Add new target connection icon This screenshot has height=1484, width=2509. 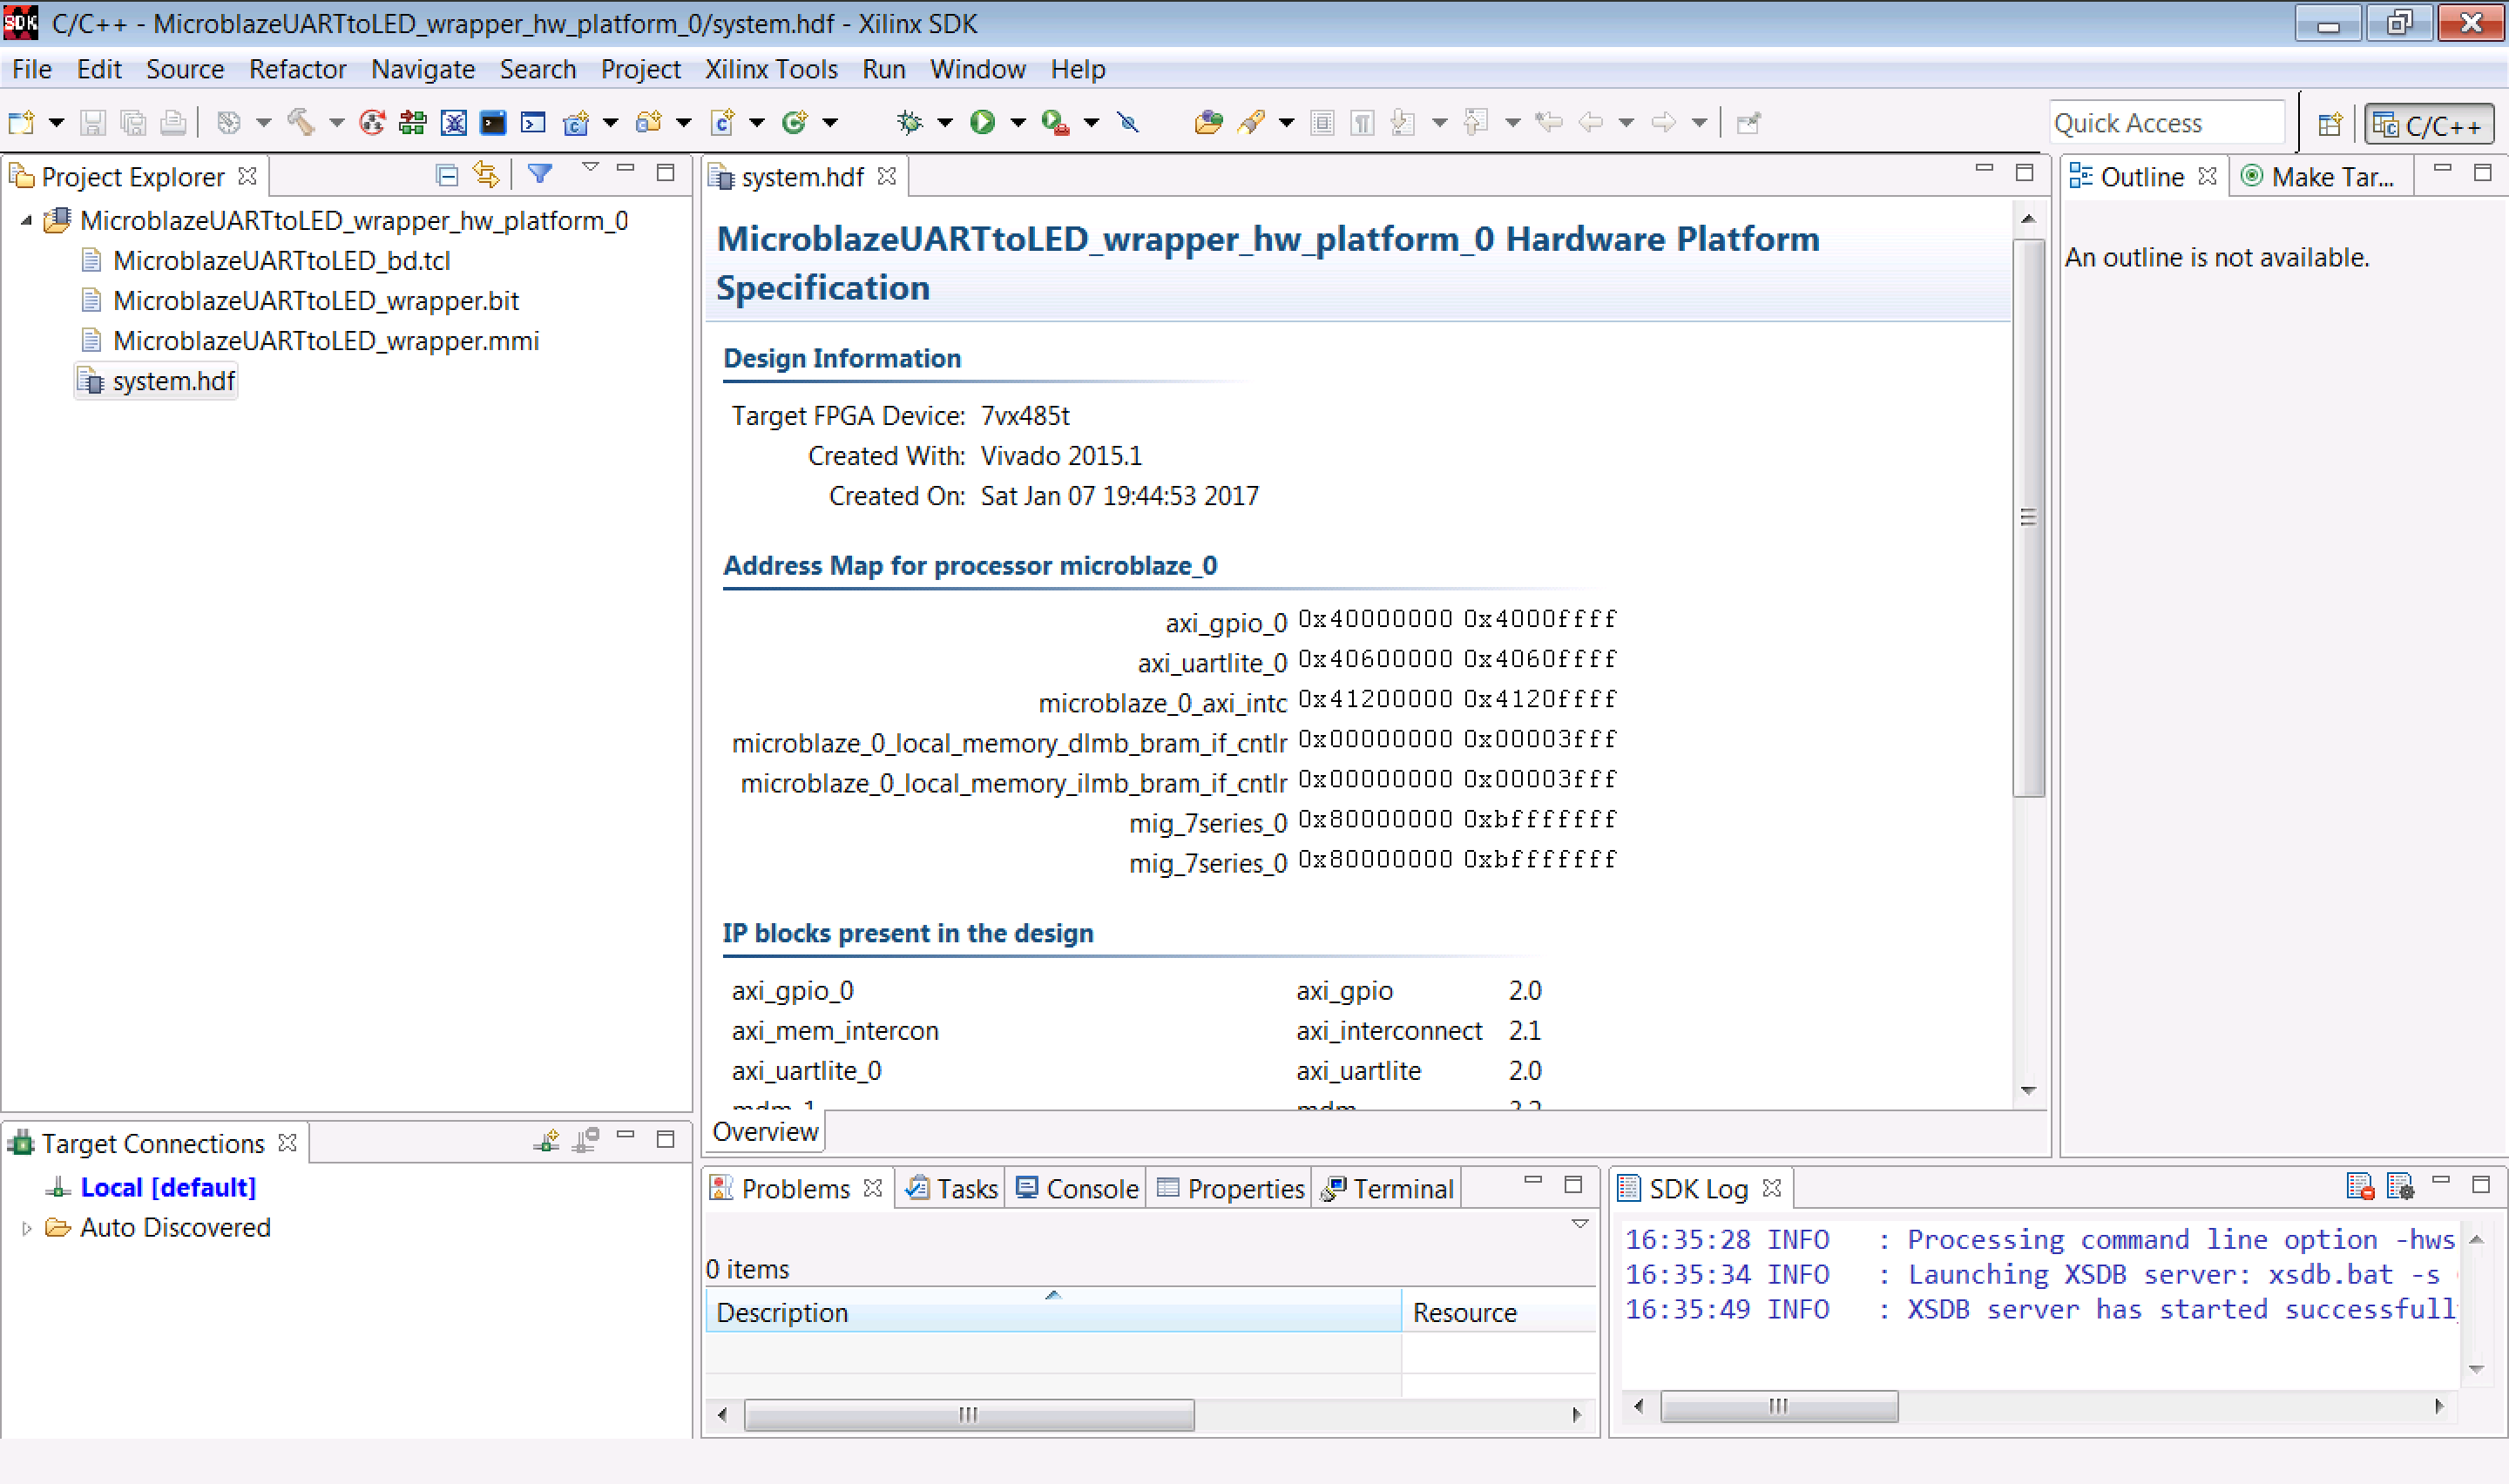546,1141
